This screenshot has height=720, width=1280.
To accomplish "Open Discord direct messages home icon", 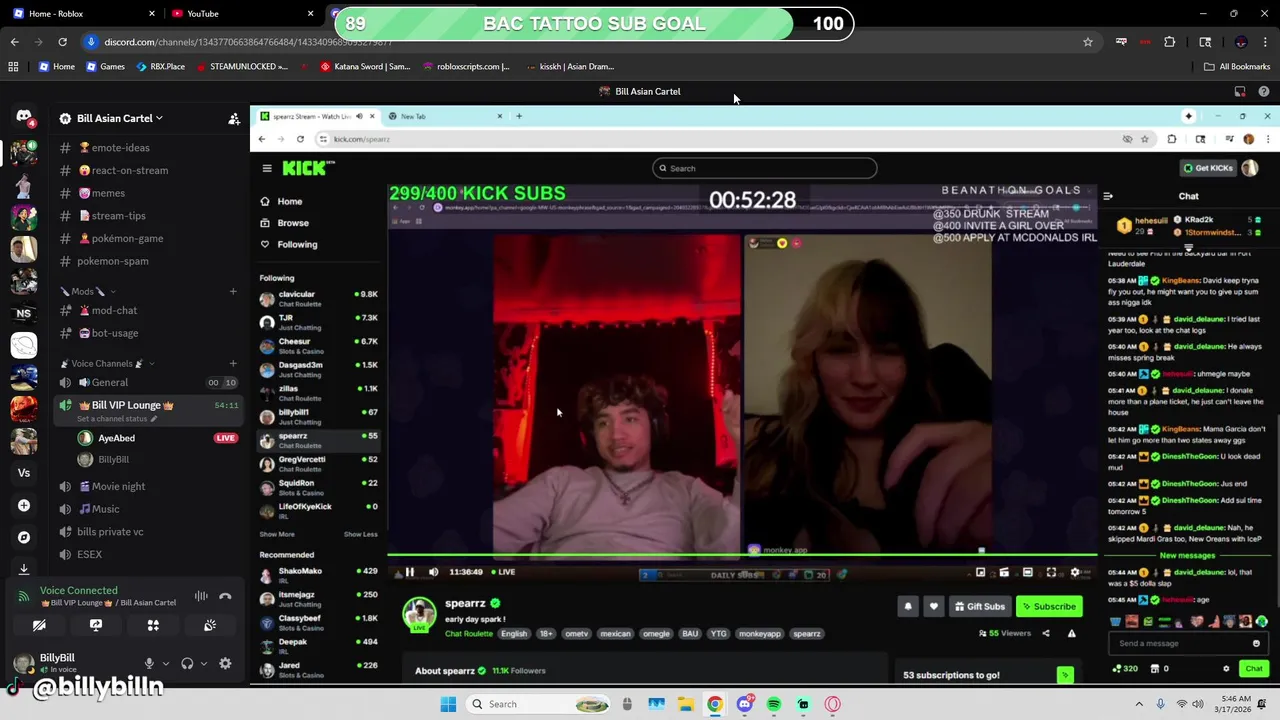I will [x=24, y=117].
